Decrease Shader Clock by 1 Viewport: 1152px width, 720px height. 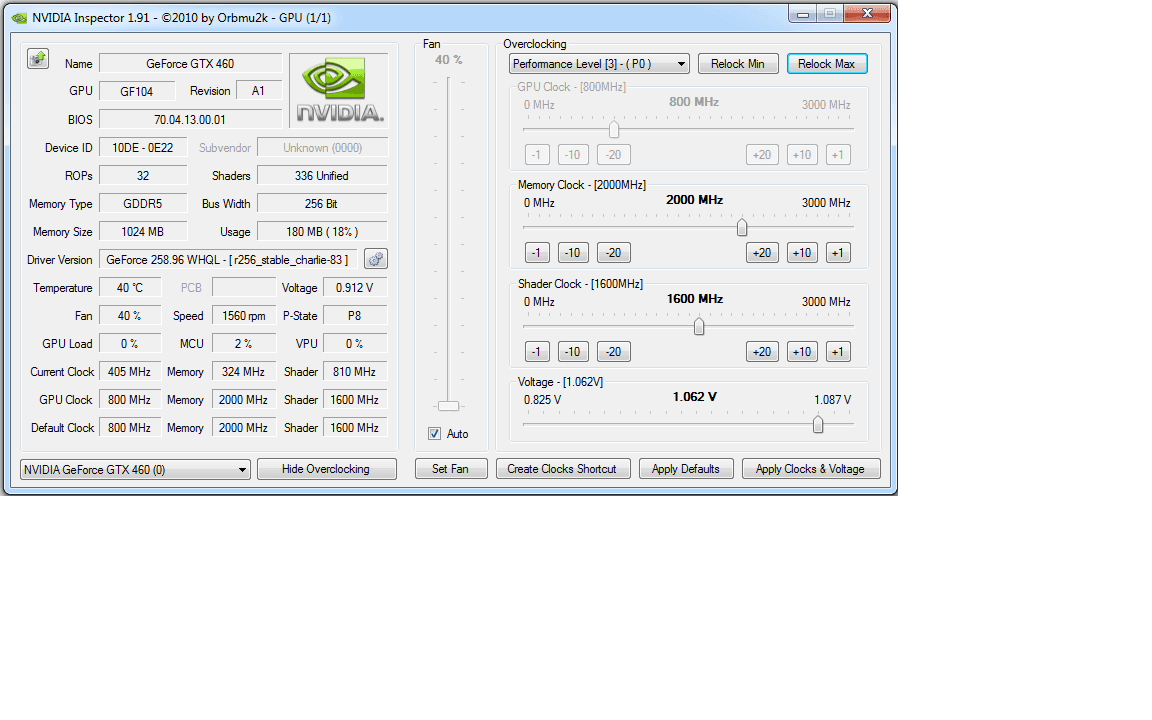pos(536,352)
